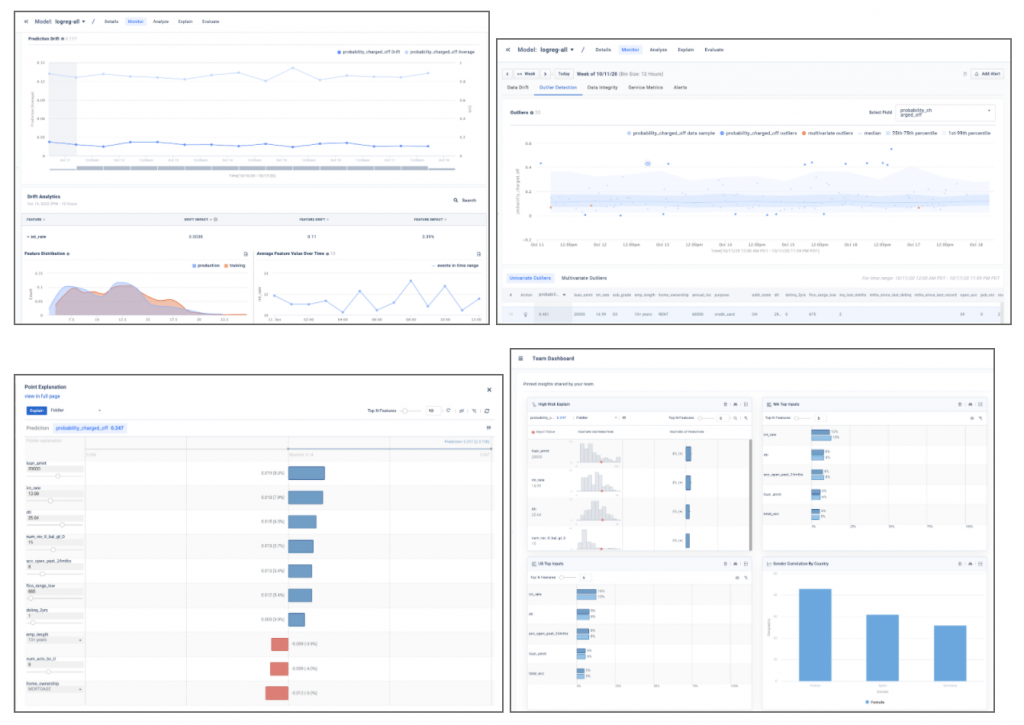Toggle training legend in Feature Distribution
The width and height of the screenshot is (1024, 725).
(234, 266)
